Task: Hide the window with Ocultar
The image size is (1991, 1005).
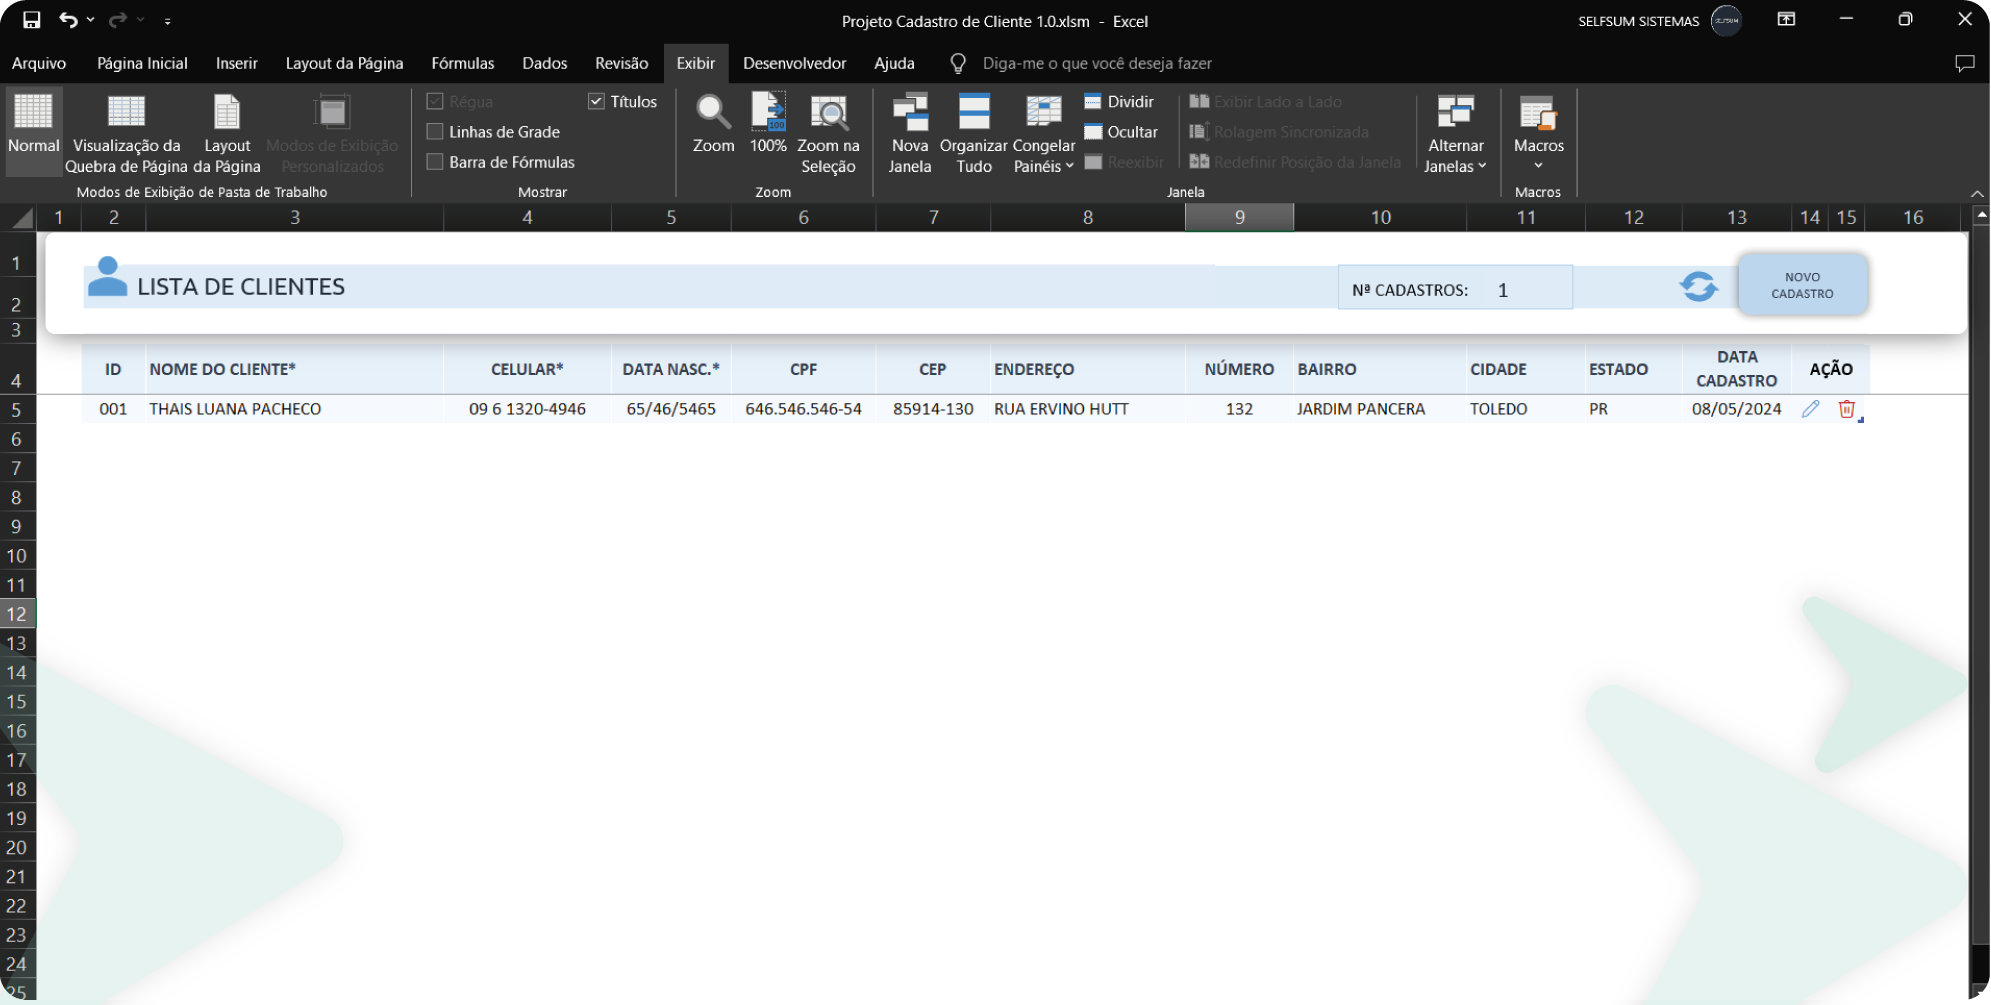Action: pos(1121,131)
